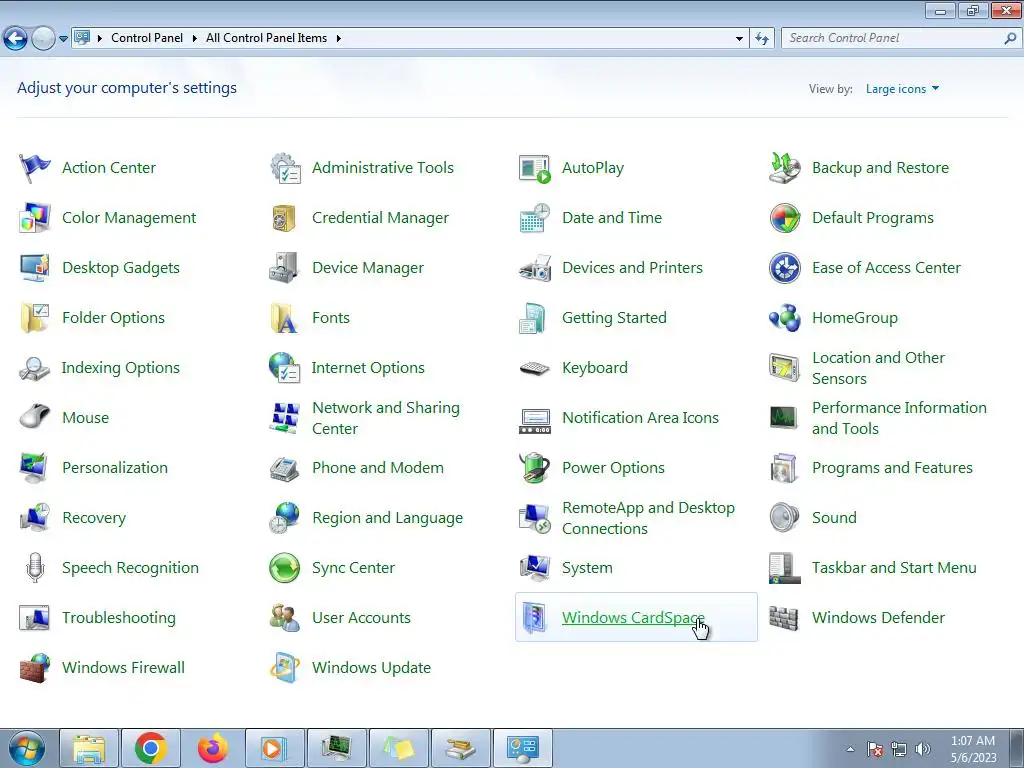Click the Indexing Options magnifier icon

35,368
